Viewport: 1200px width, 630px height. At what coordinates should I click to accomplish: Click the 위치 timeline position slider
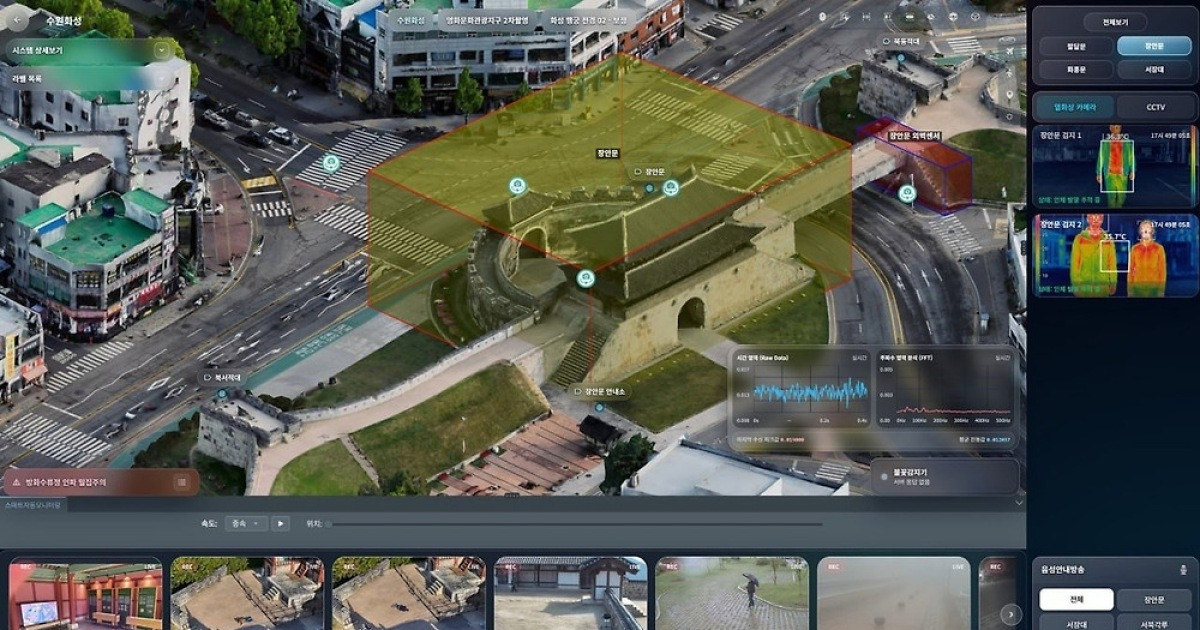pyautogui.click(x=575, y=524)
